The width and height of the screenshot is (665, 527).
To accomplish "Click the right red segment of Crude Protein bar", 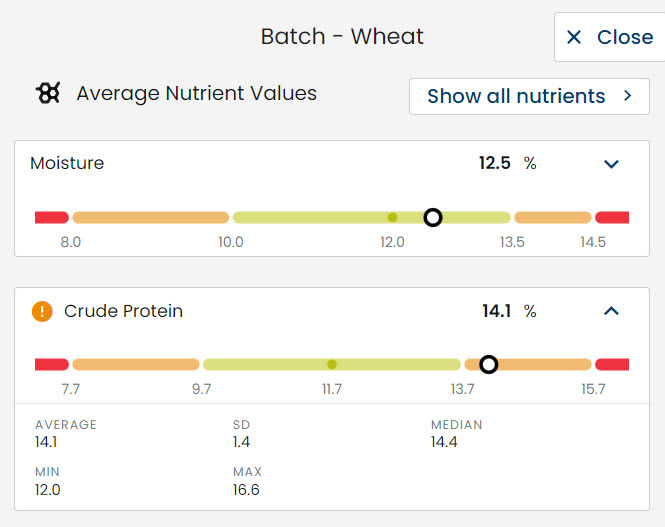I will (612, 365).
